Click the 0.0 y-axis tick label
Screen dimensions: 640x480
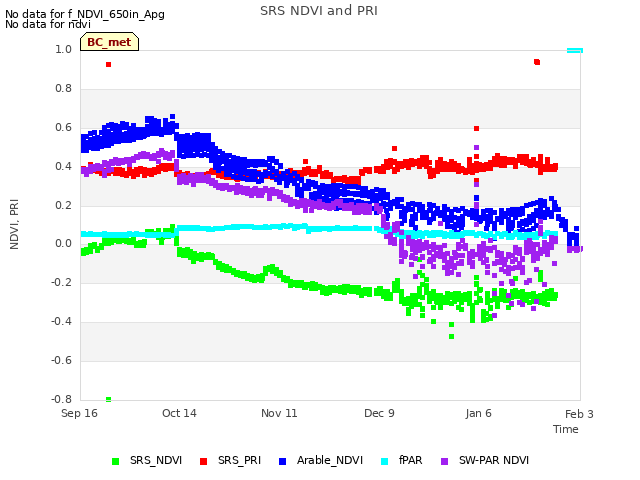tap(63, 244)
